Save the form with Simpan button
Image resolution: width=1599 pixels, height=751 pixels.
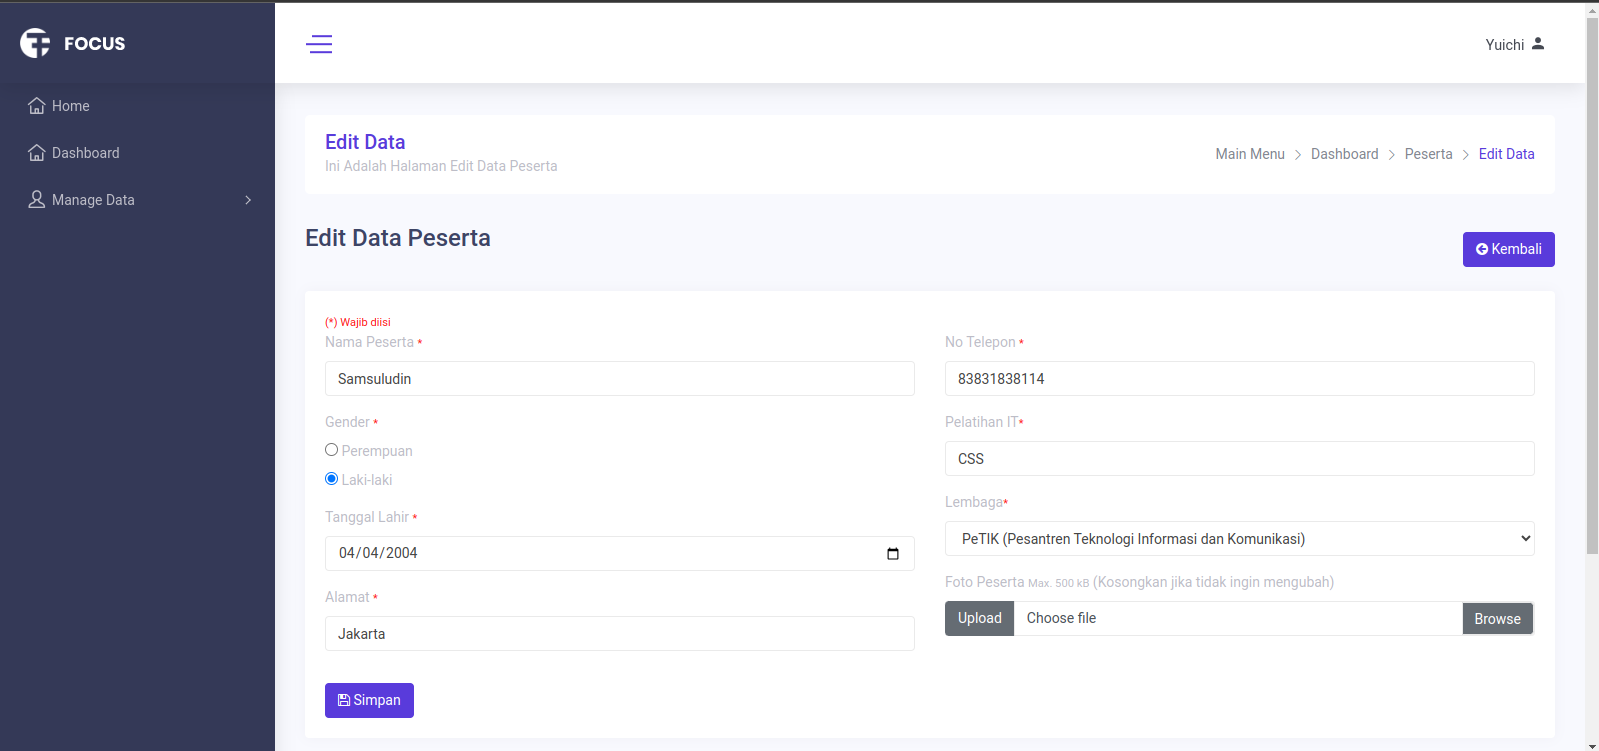369,700
